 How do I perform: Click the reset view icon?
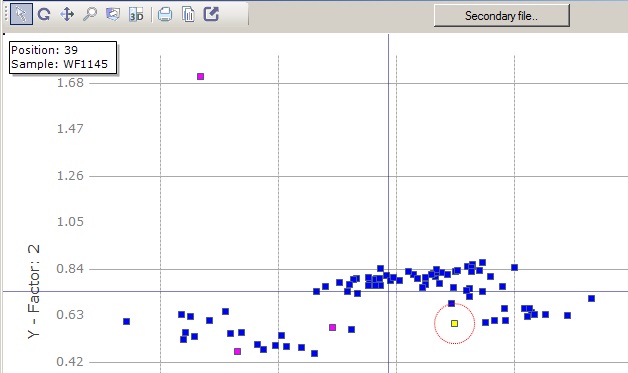pyautogui.click(x=113, y=14)
